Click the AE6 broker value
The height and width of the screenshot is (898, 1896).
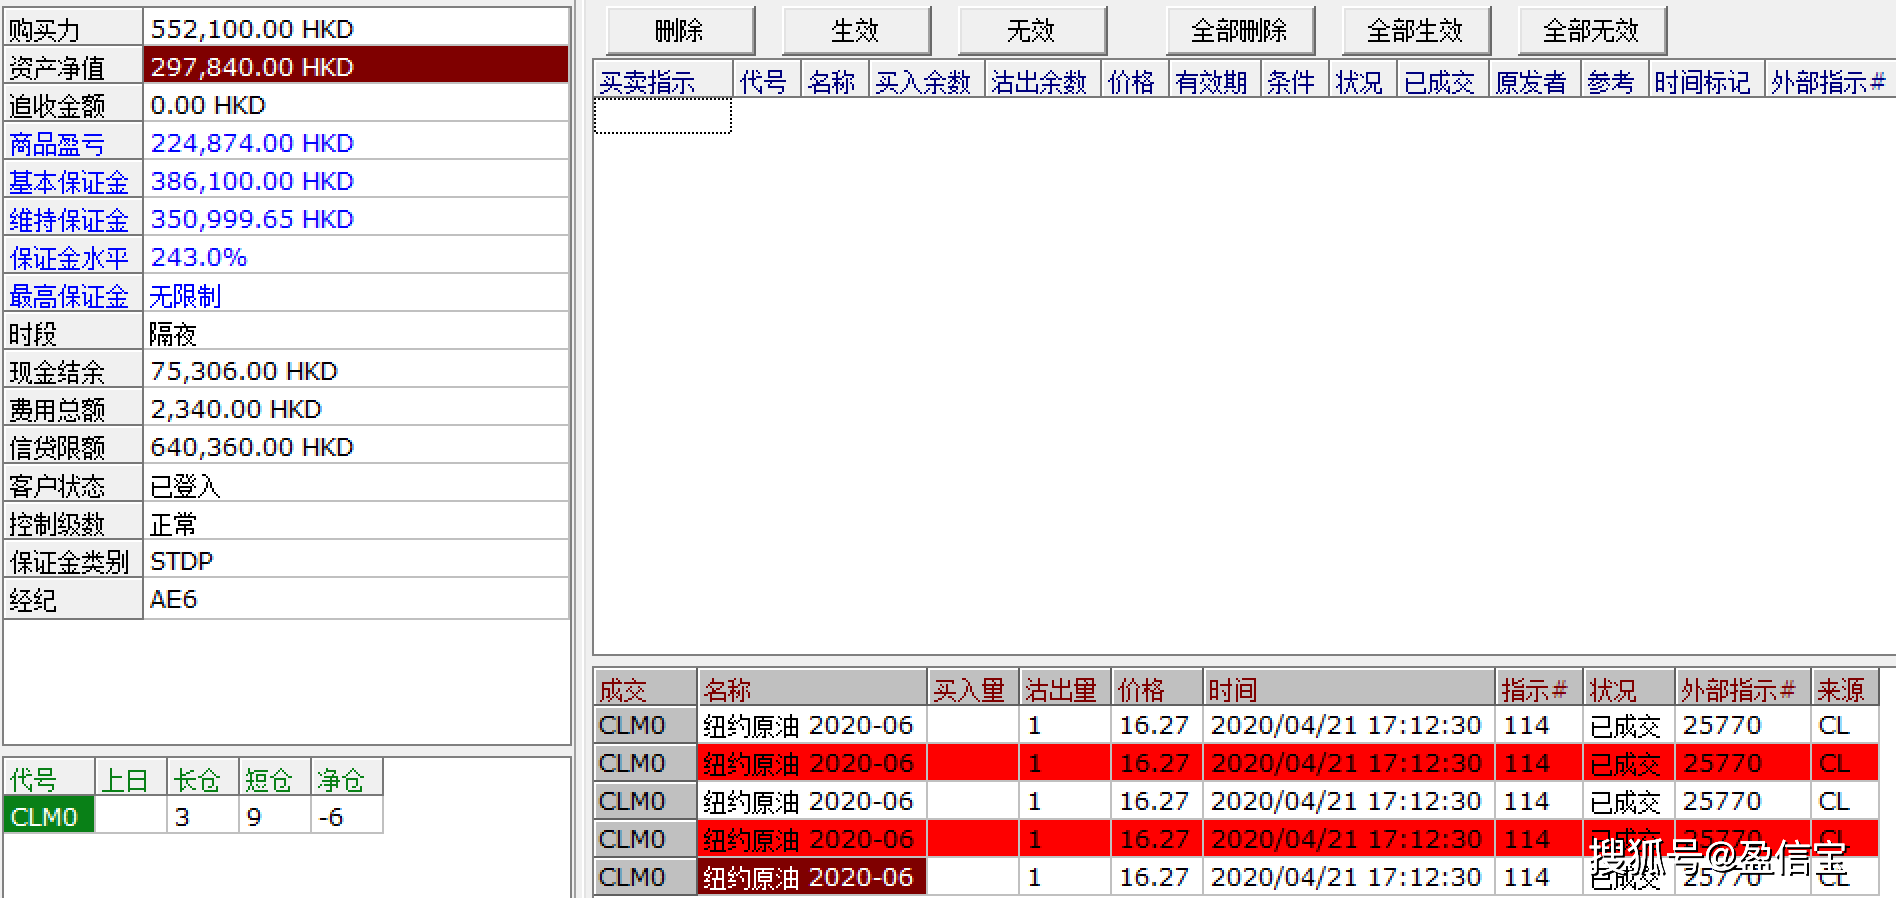173,599
